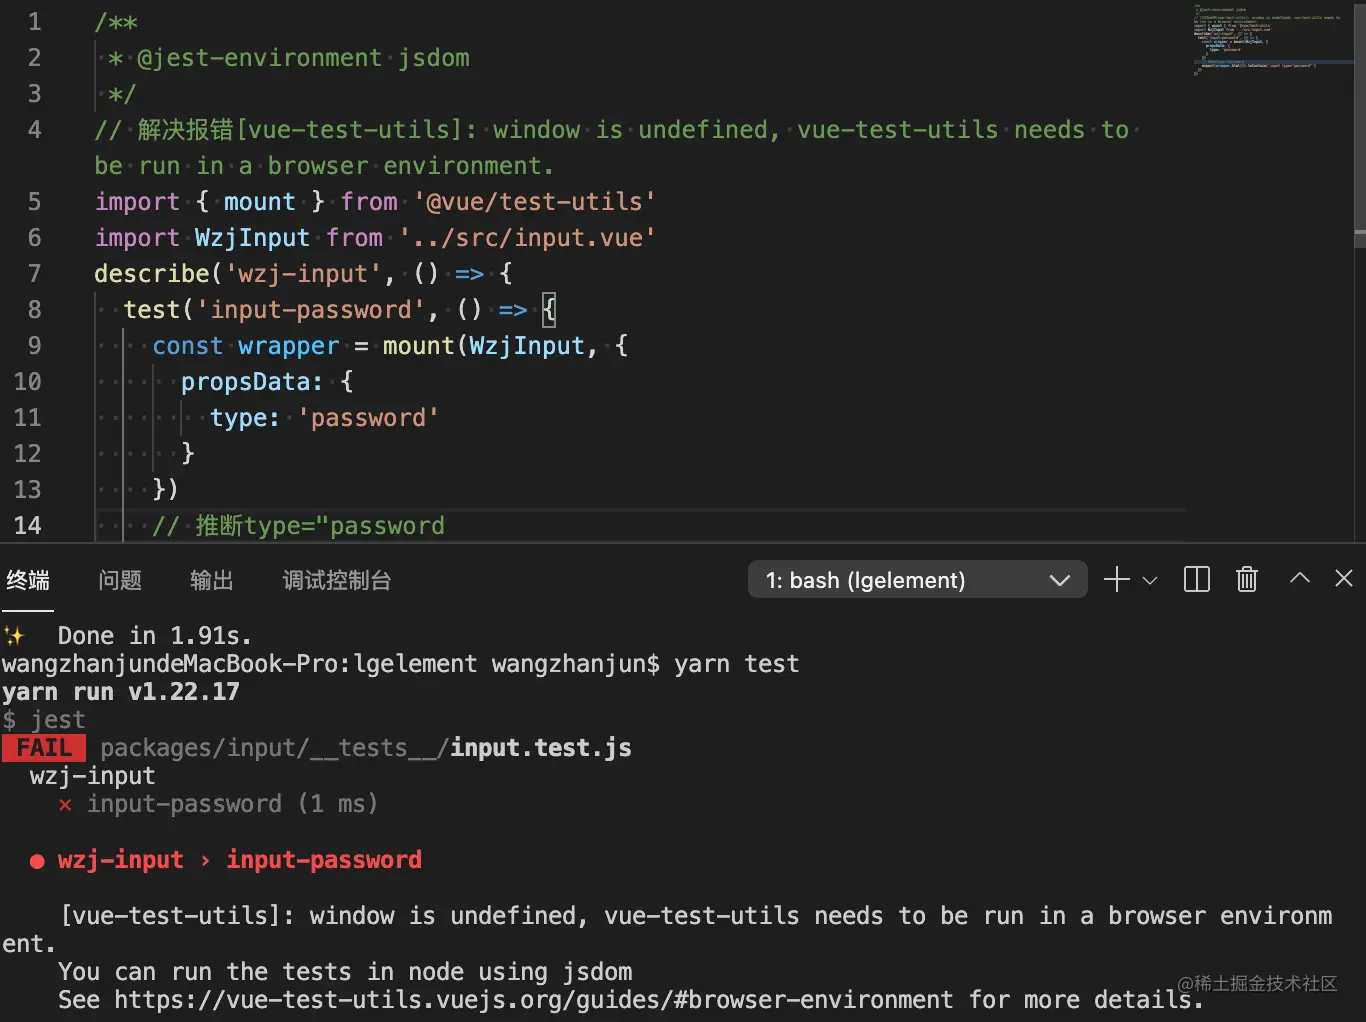Viewport: 1366px width, 1022px height.
Task: Click 'You can run the tests in node using jsdom'
Action: coord(345,972)
